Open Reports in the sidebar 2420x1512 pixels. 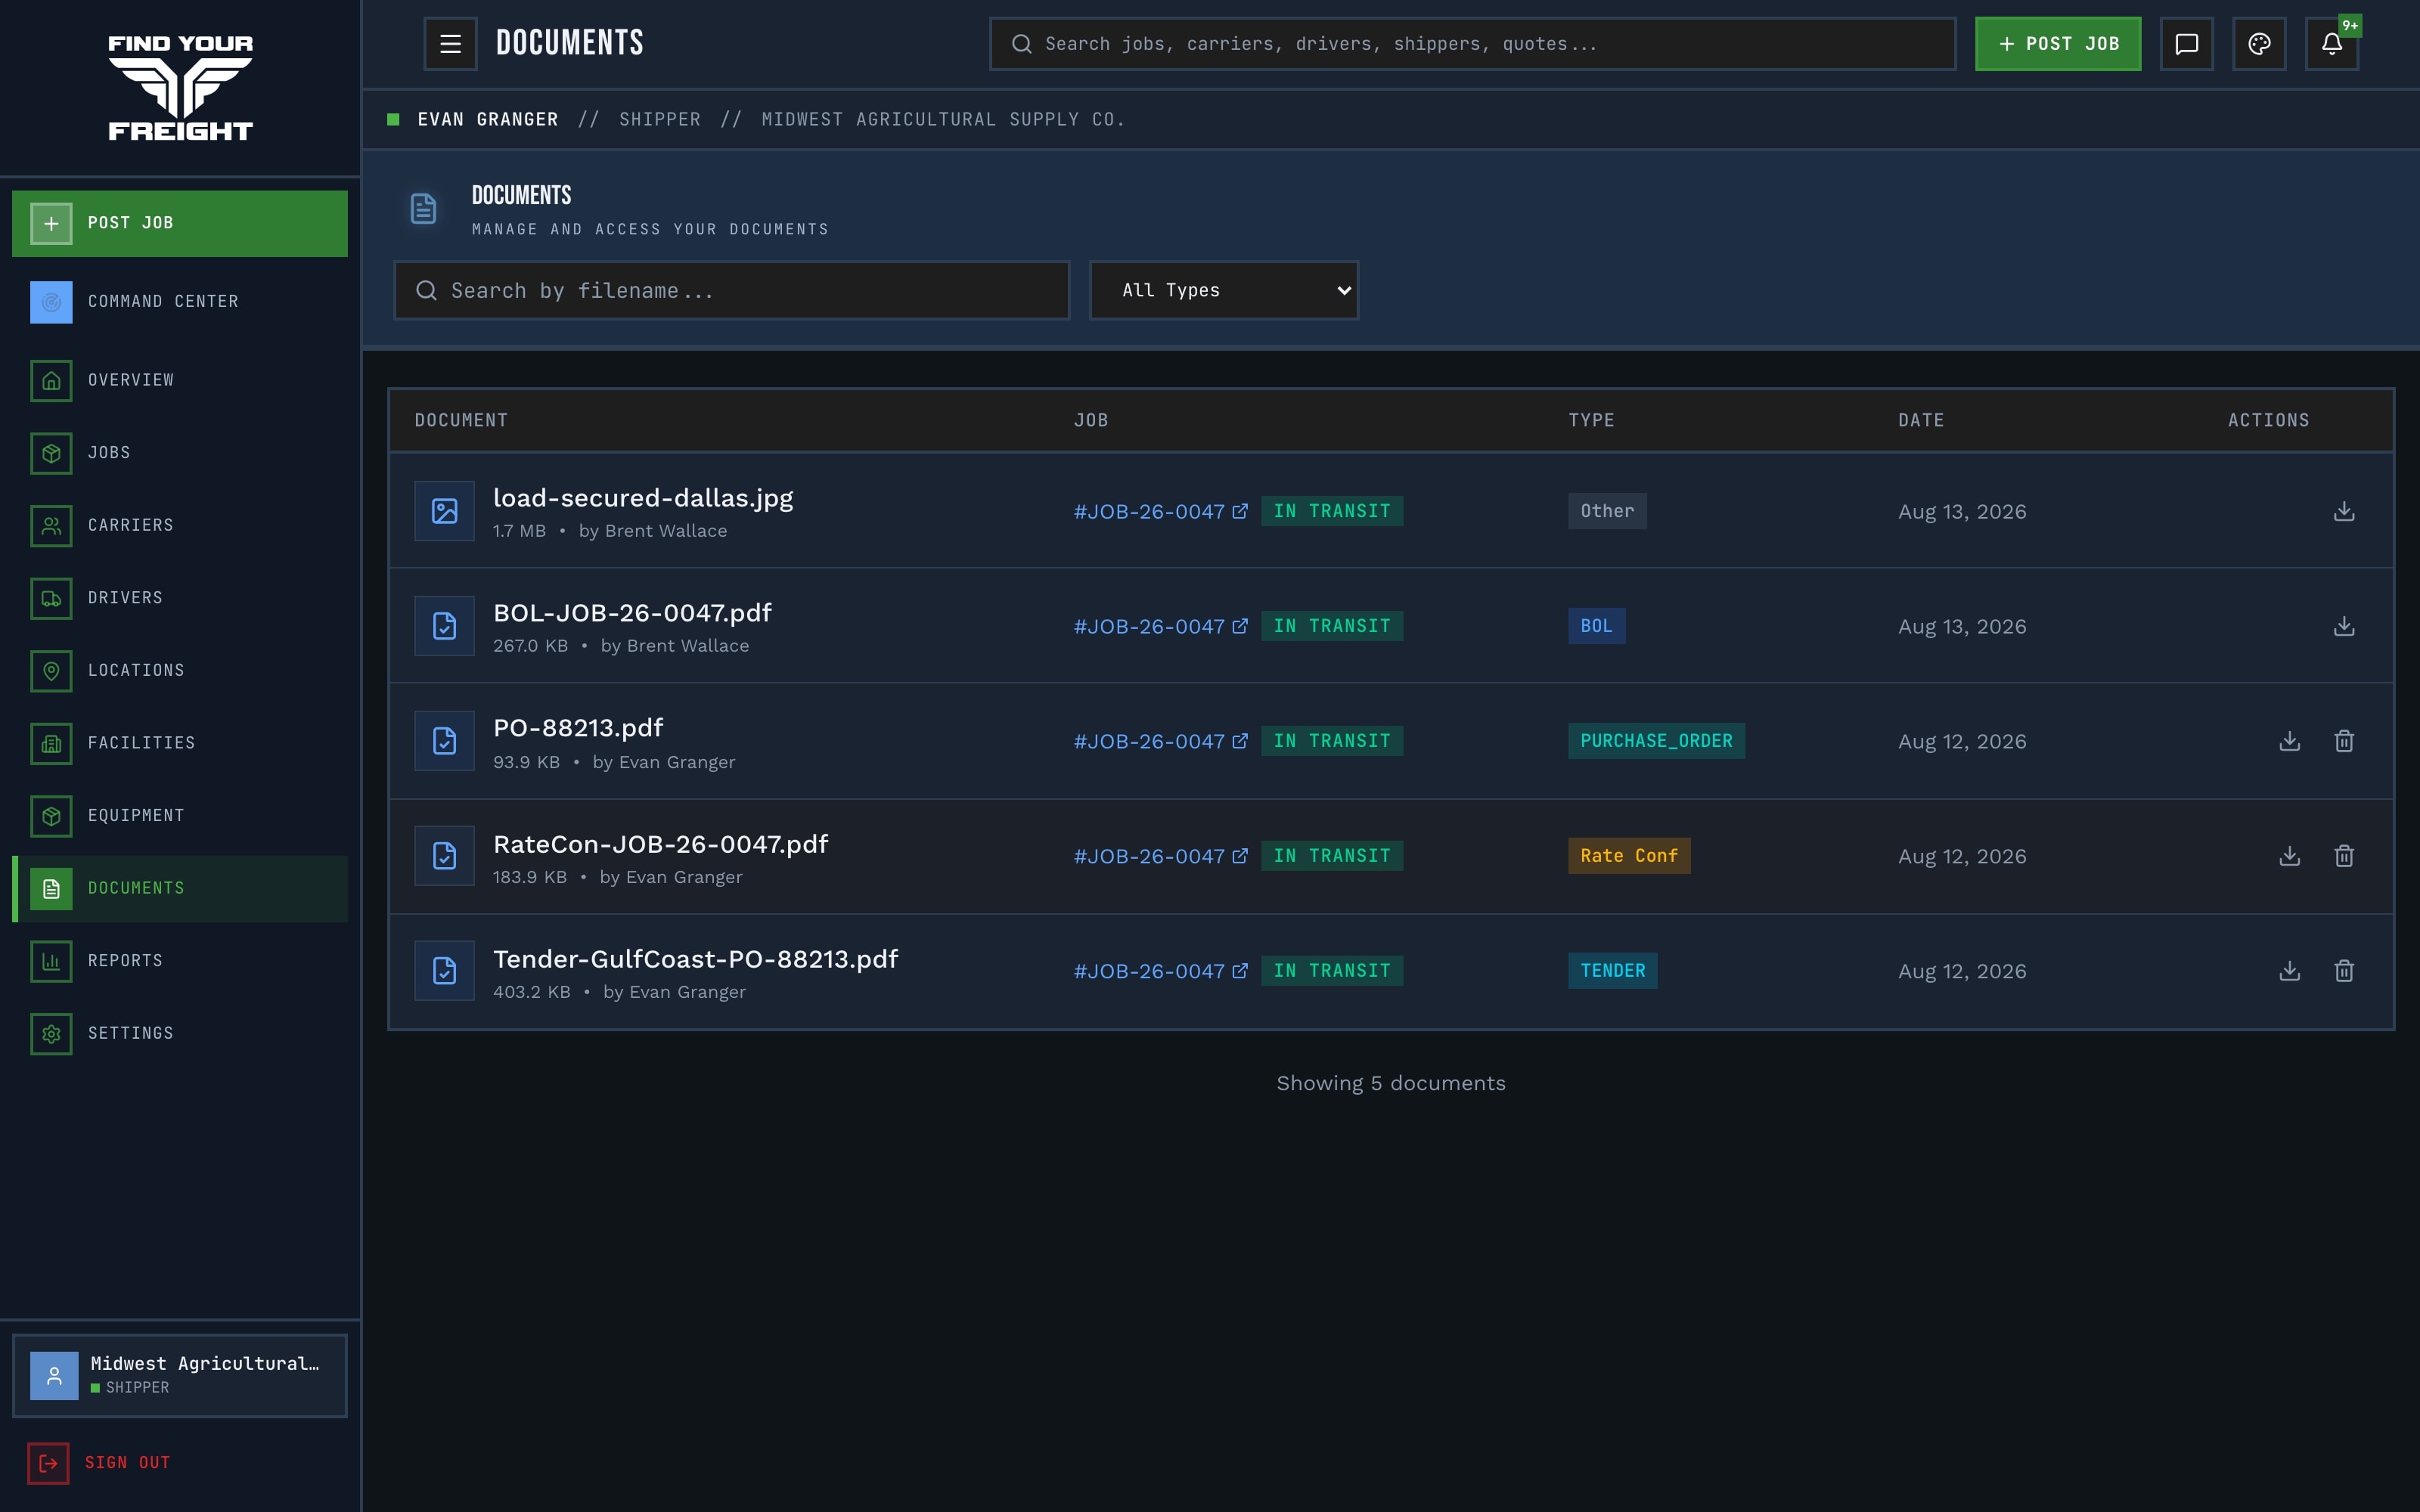coord(180,961)
